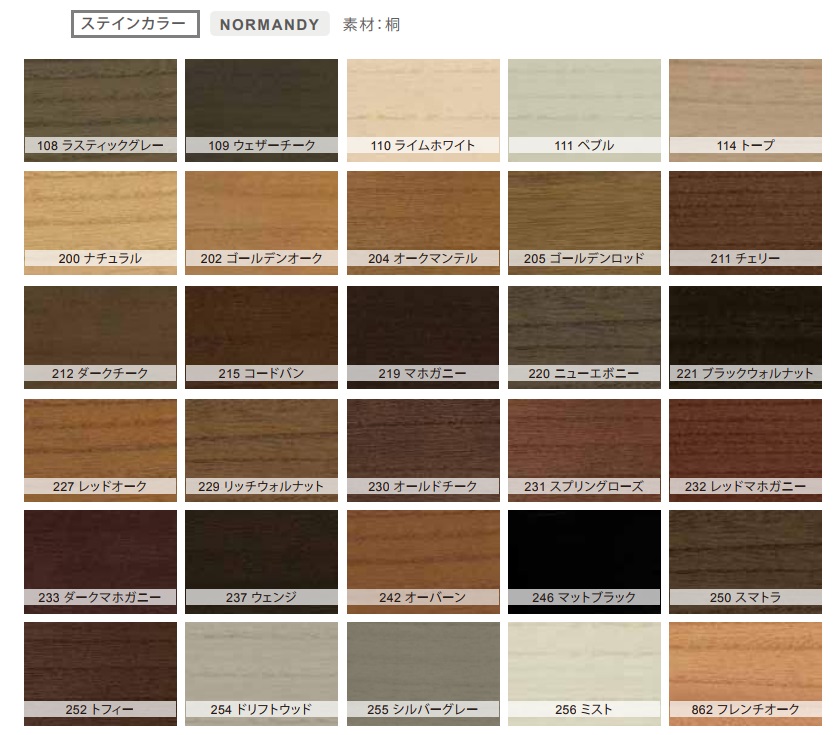Viewport: 840px width, 735px height.
Task: Choose the 202 ゴールデンオーク swatch
Action: coord(261,223)
